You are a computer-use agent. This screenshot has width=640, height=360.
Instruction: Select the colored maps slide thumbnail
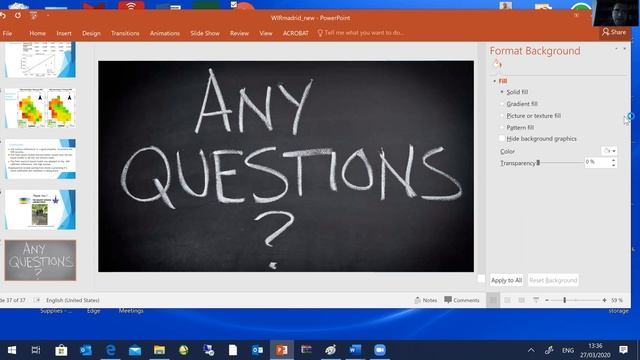pyautogui.click(x=40, y=108)
